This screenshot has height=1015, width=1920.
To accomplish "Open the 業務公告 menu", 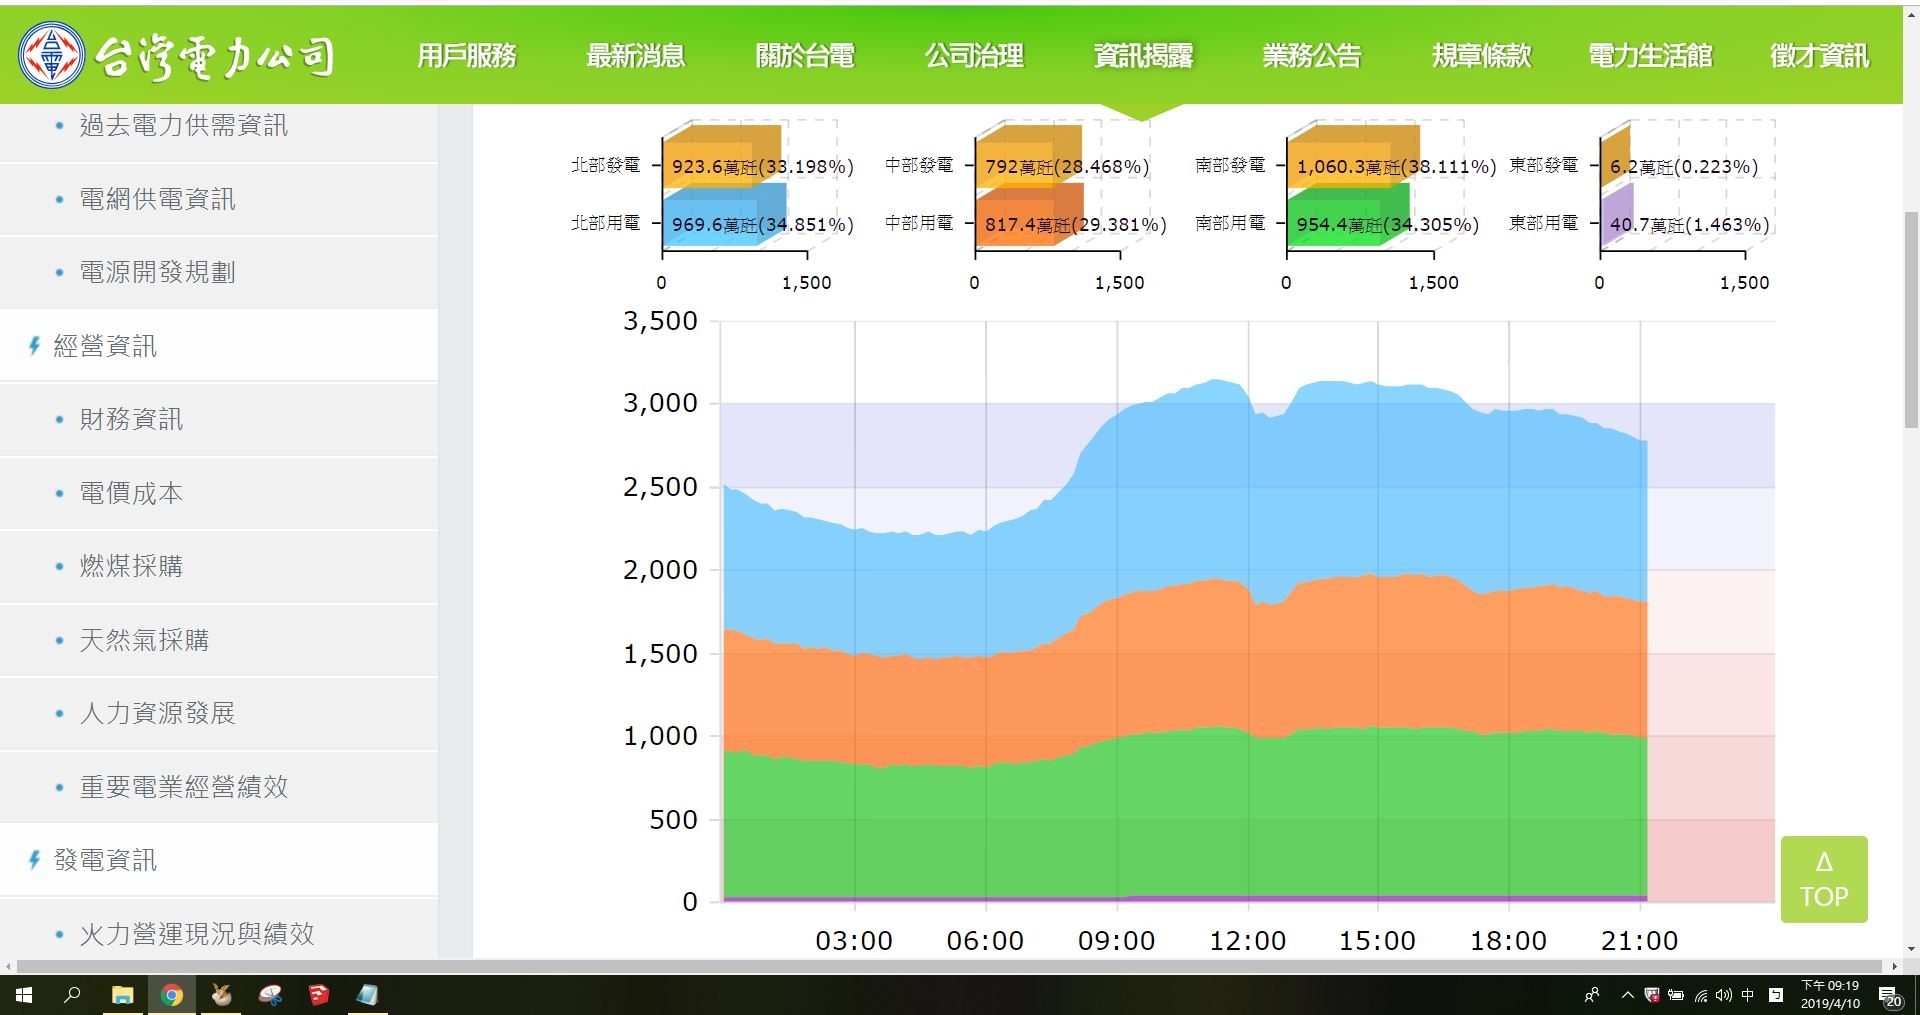I will 1312,56.
